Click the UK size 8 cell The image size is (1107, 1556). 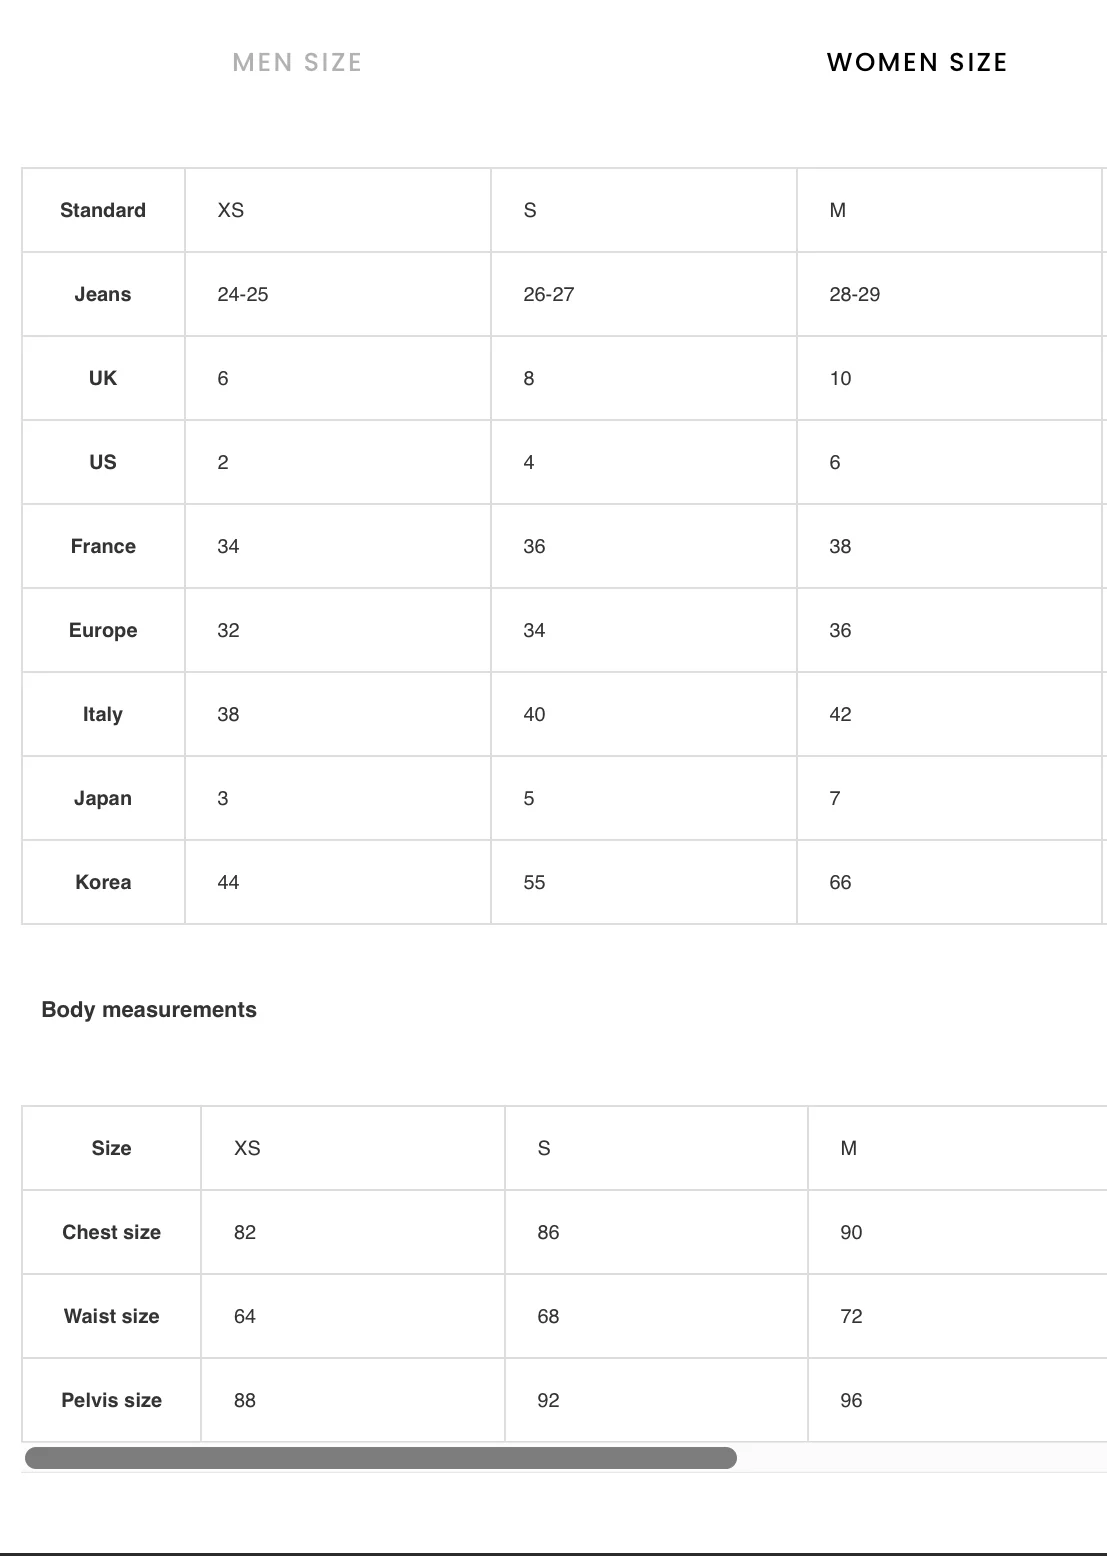tap(529, 378)
